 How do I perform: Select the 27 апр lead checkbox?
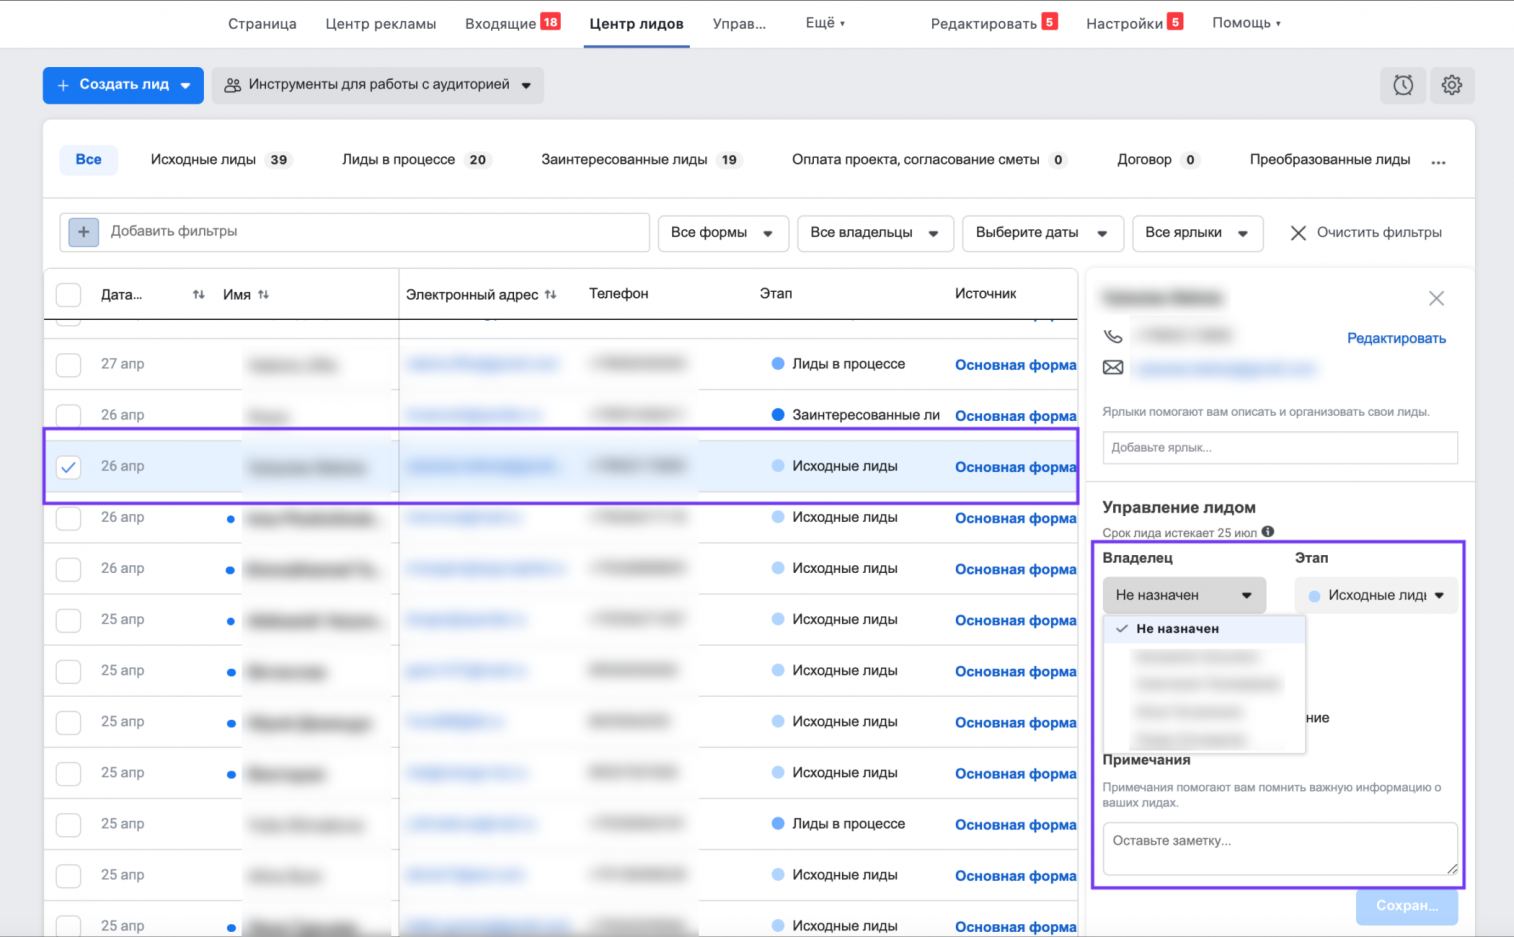click(68, 365)
